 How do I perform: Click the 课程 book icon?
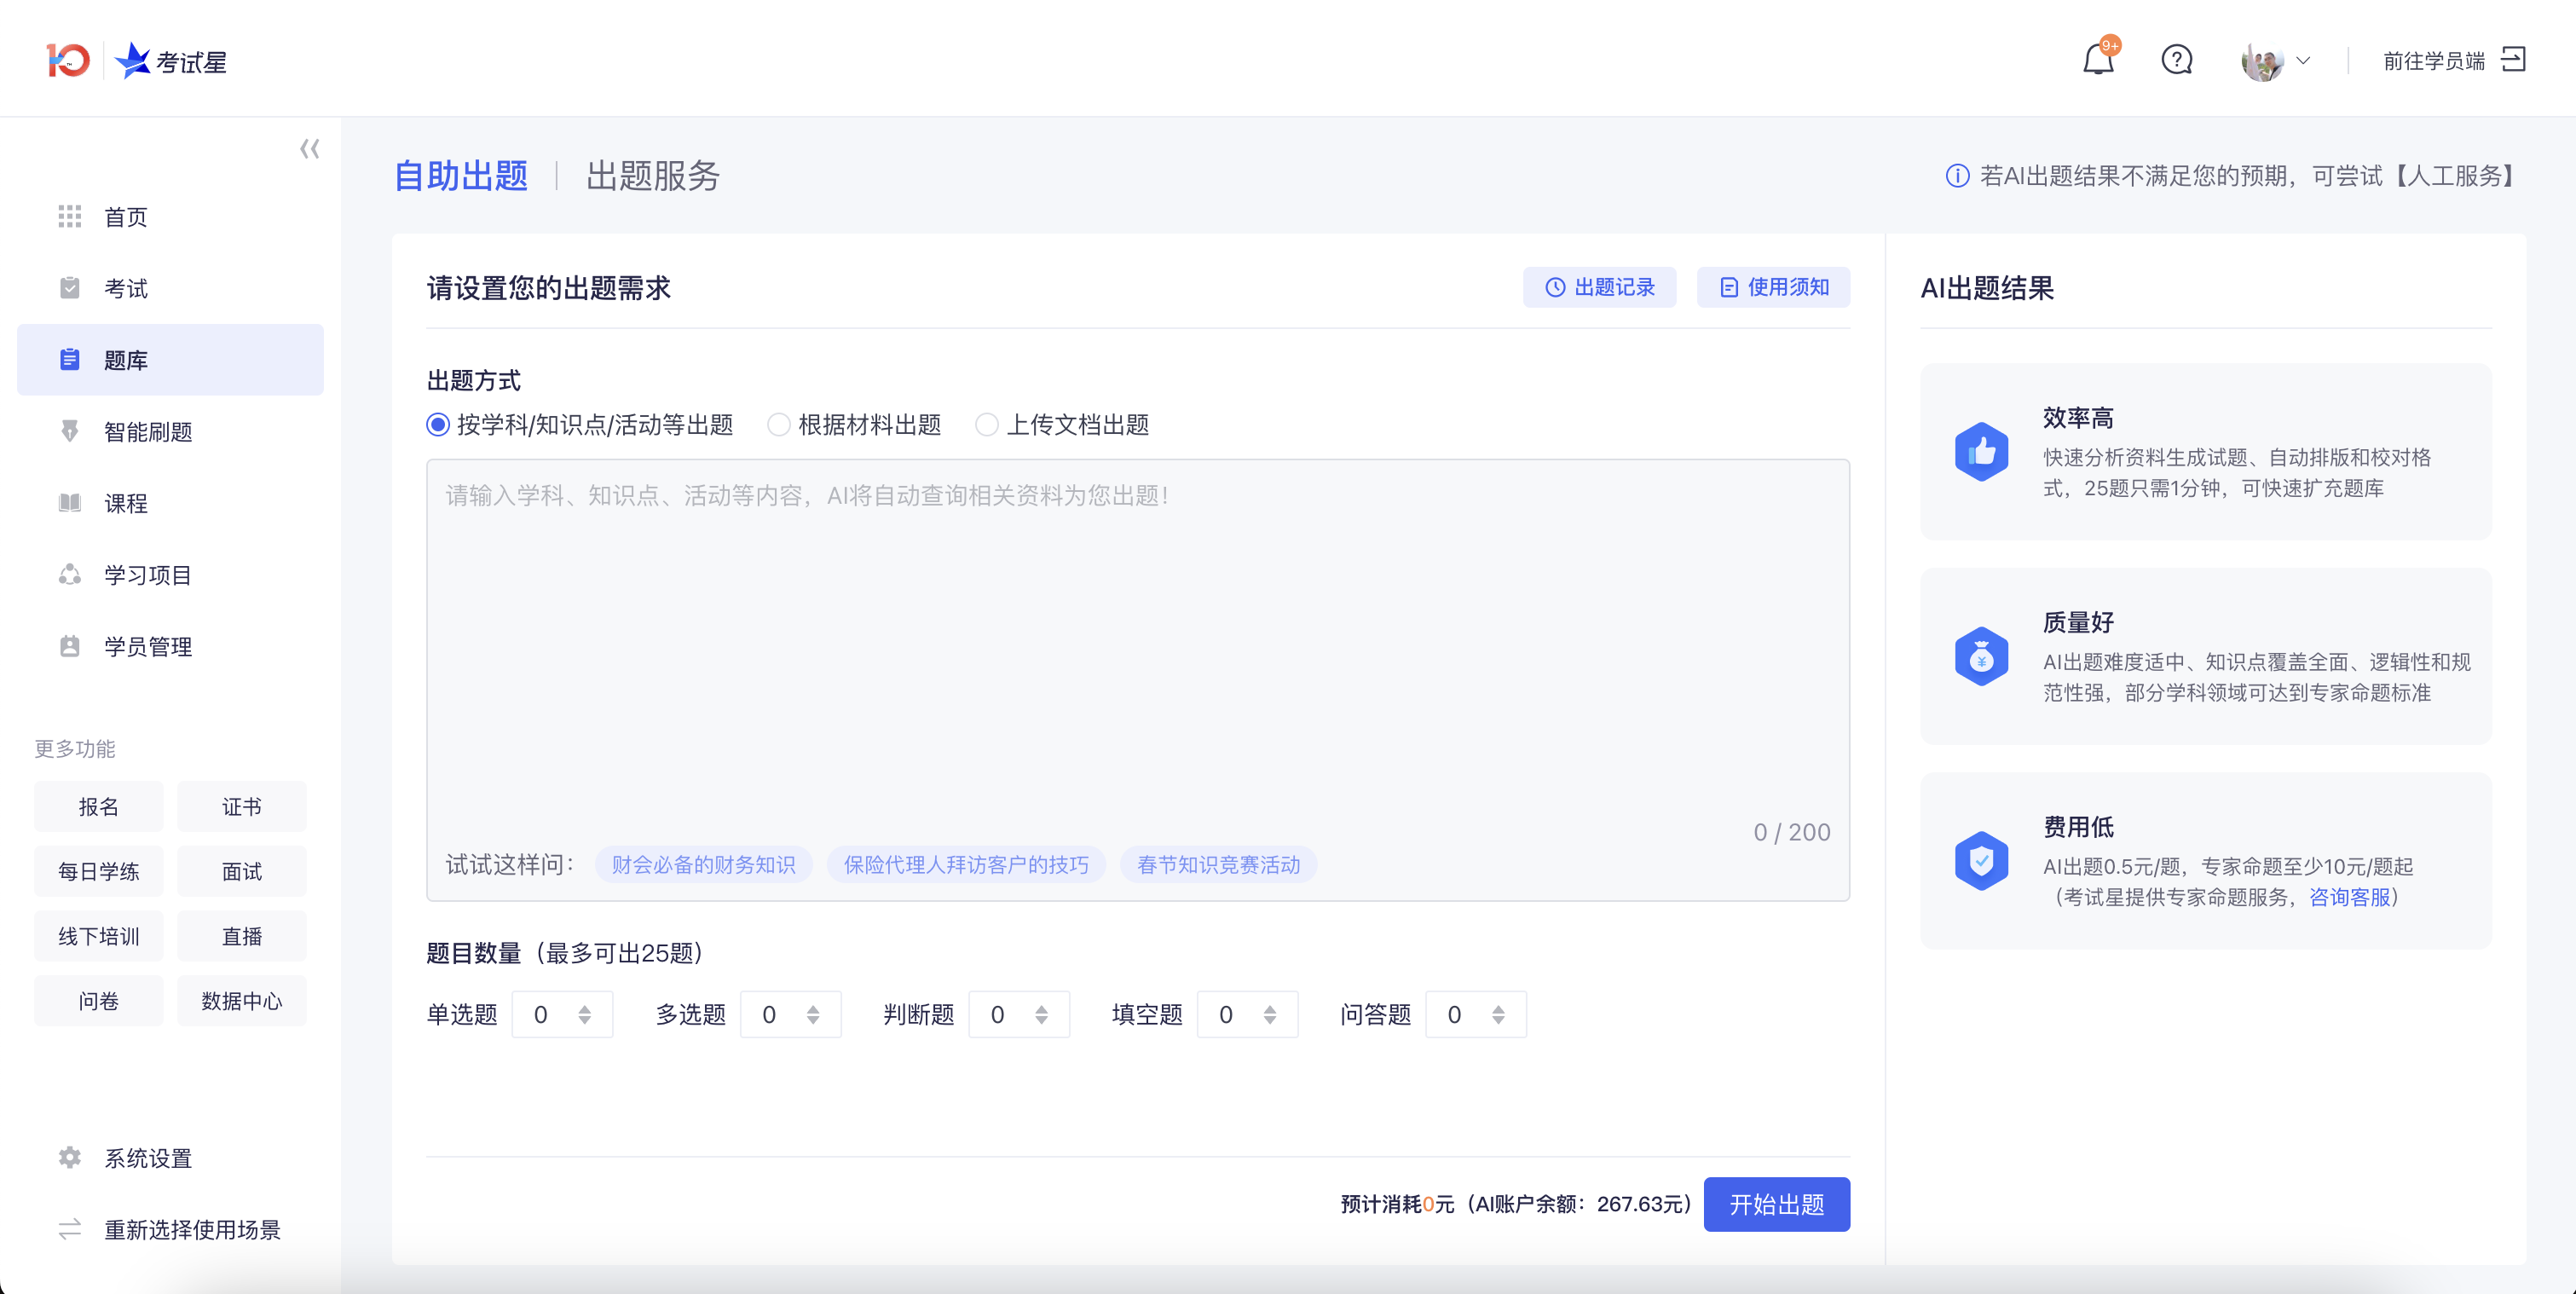(x=69, y=503)
